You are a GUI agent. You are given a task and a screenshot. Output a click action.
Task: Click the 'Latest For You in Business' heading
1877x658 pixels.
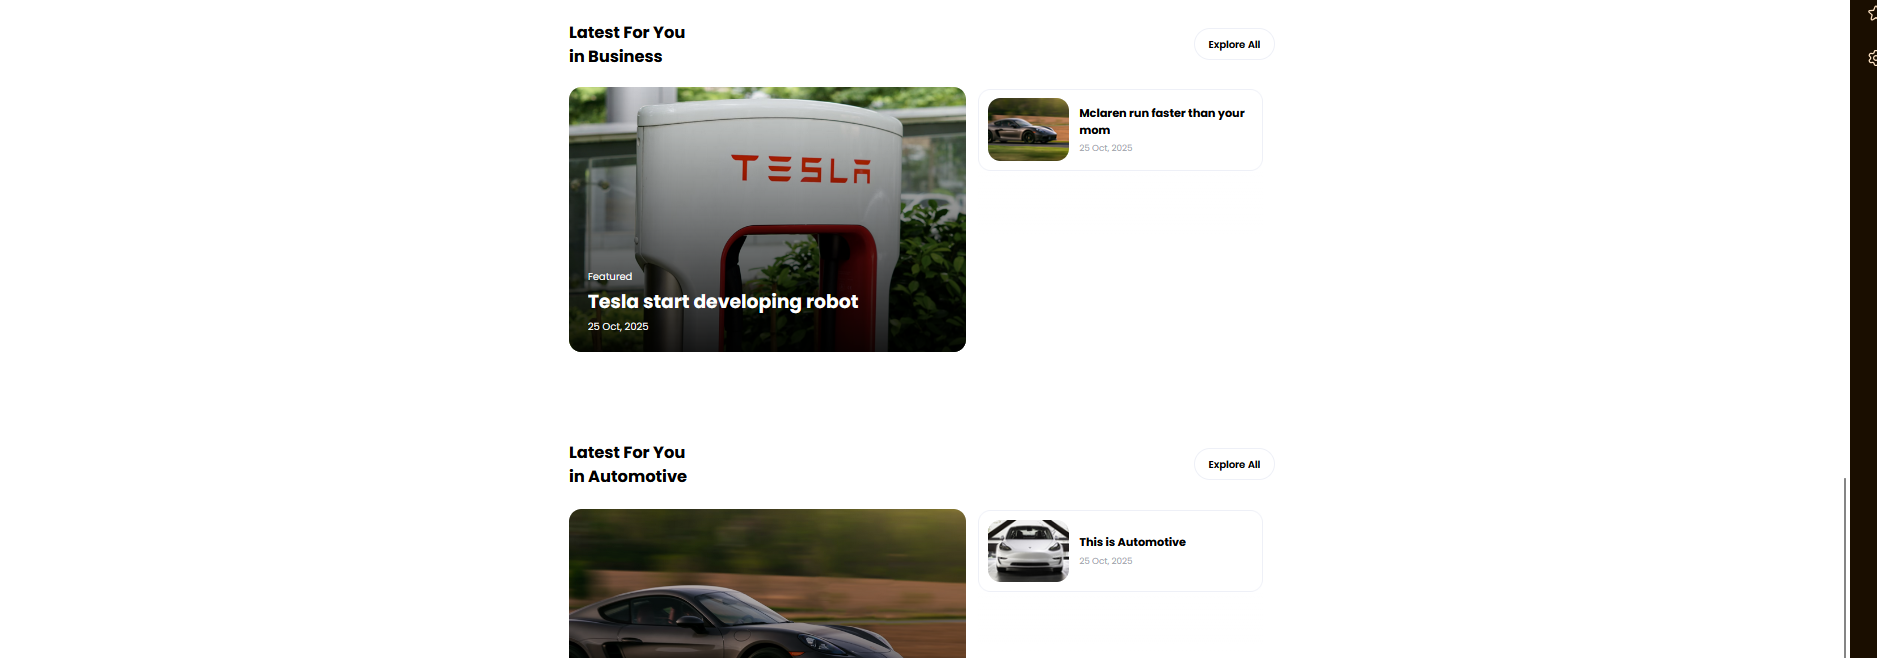pyautogui.click(x=627, y=44)
